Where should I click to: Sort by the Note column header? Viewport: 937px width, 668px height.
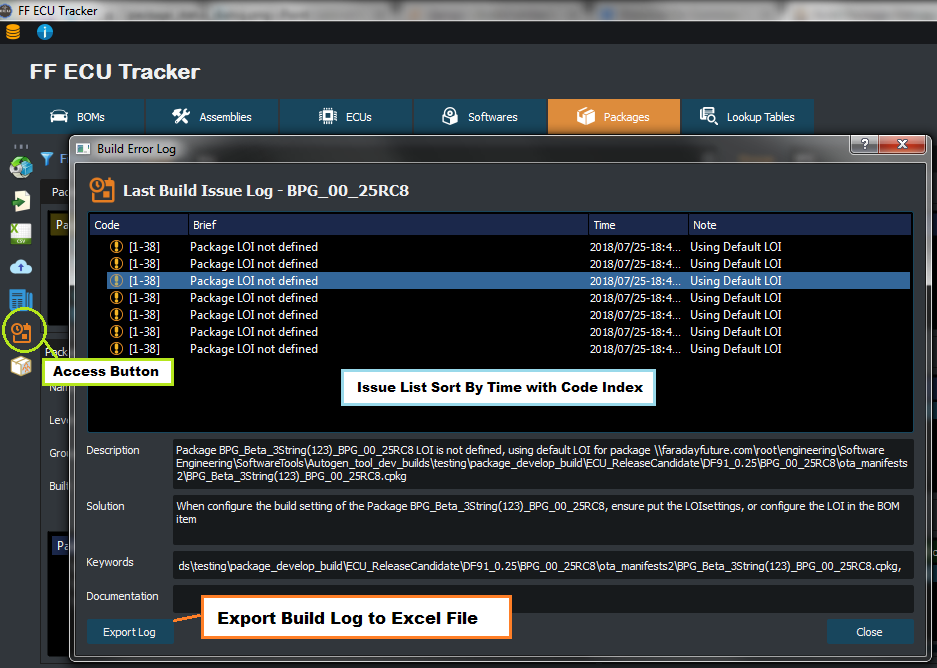click(x=800, y=225)
